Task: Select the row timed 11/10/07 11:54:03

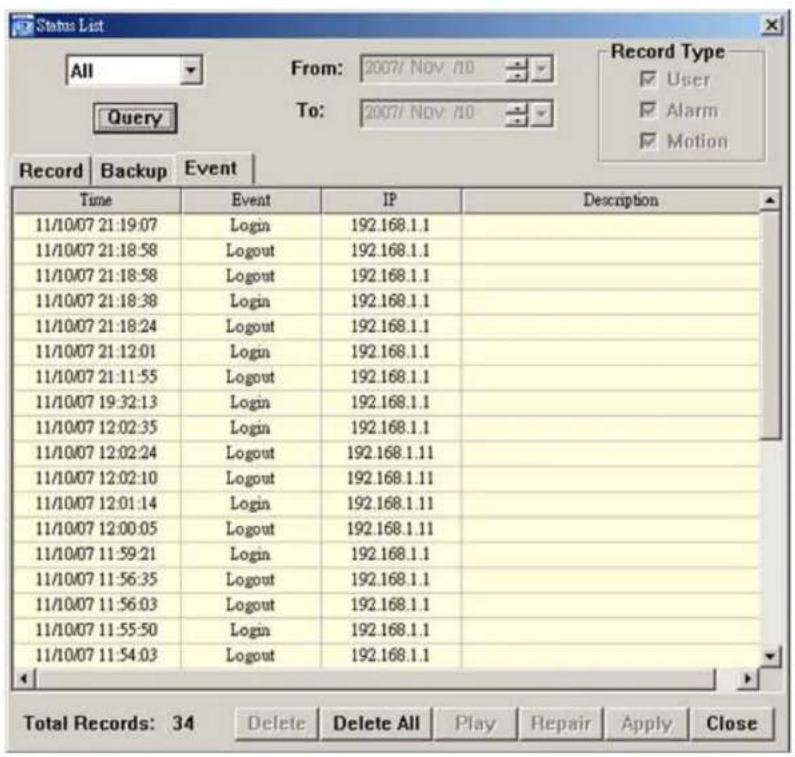Action: pos(386,656)
